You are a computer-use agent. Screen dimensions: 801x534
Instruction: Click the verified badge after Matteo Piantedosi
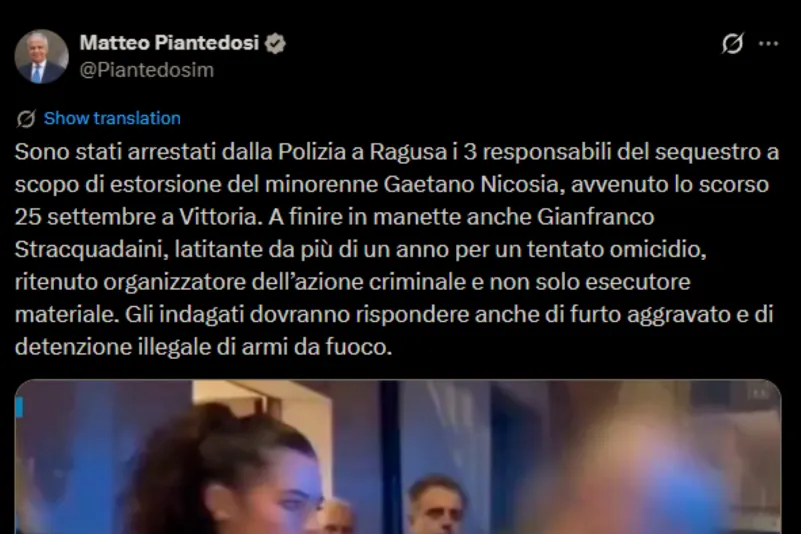275,43
